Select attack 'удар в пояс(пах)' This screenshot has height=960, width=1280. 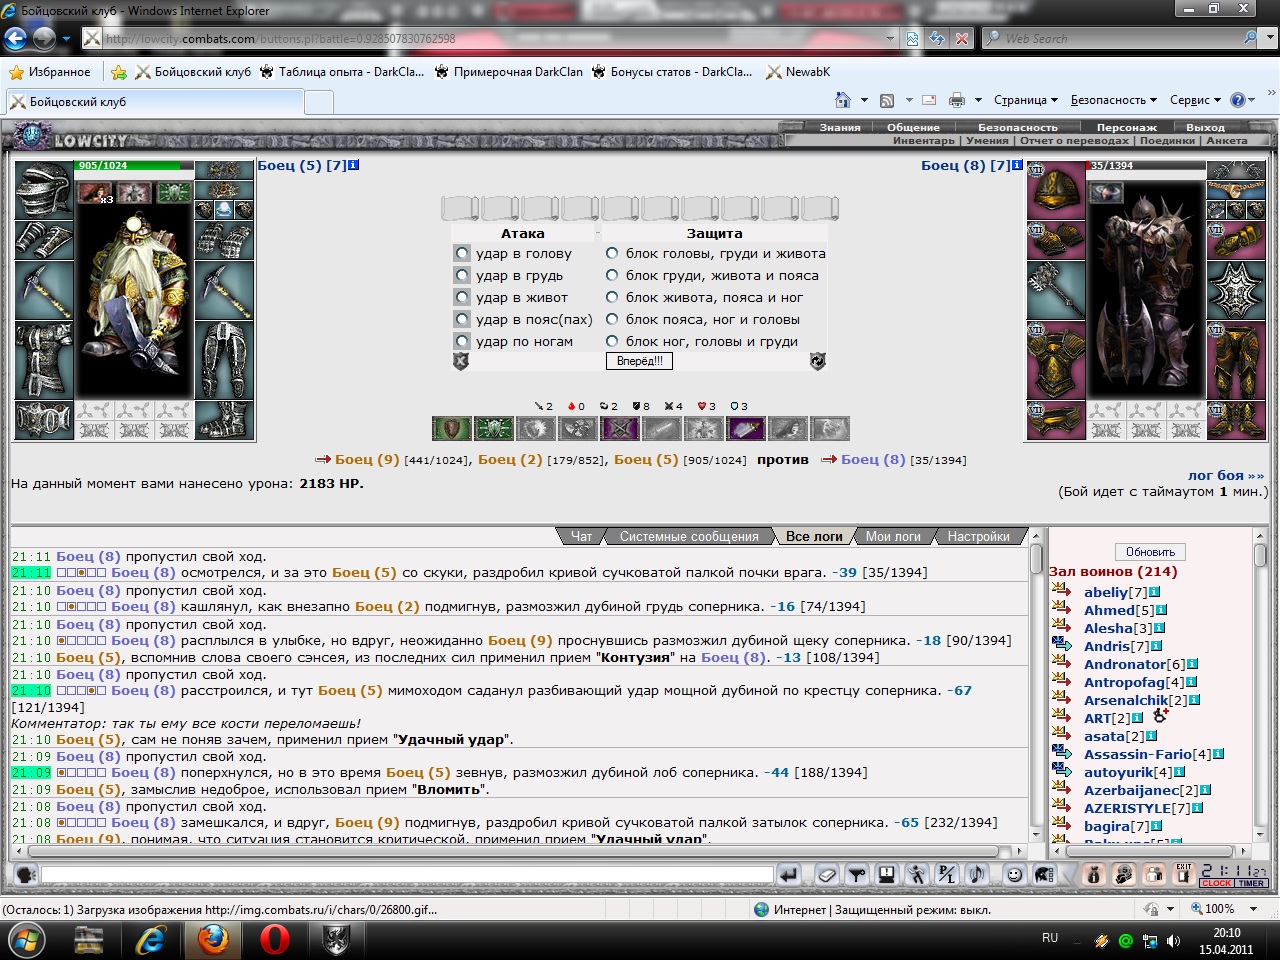(x=461, y=319)
